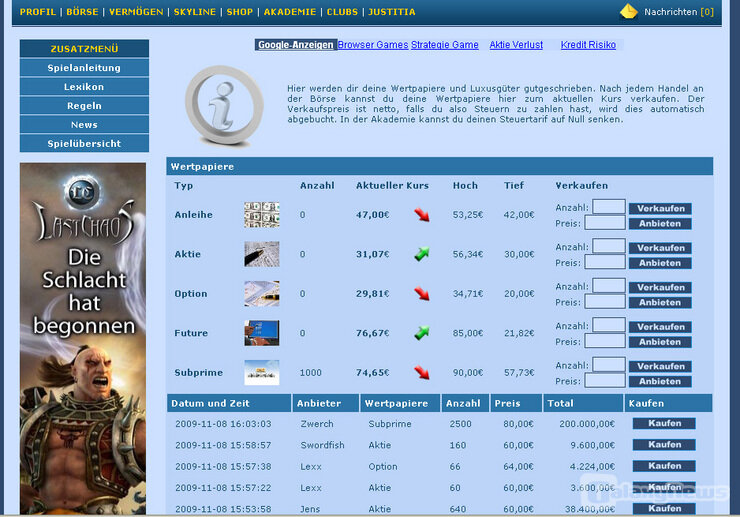Focus the Anzahl field for Subprime

pyautogui.click(x=609, y=364)
